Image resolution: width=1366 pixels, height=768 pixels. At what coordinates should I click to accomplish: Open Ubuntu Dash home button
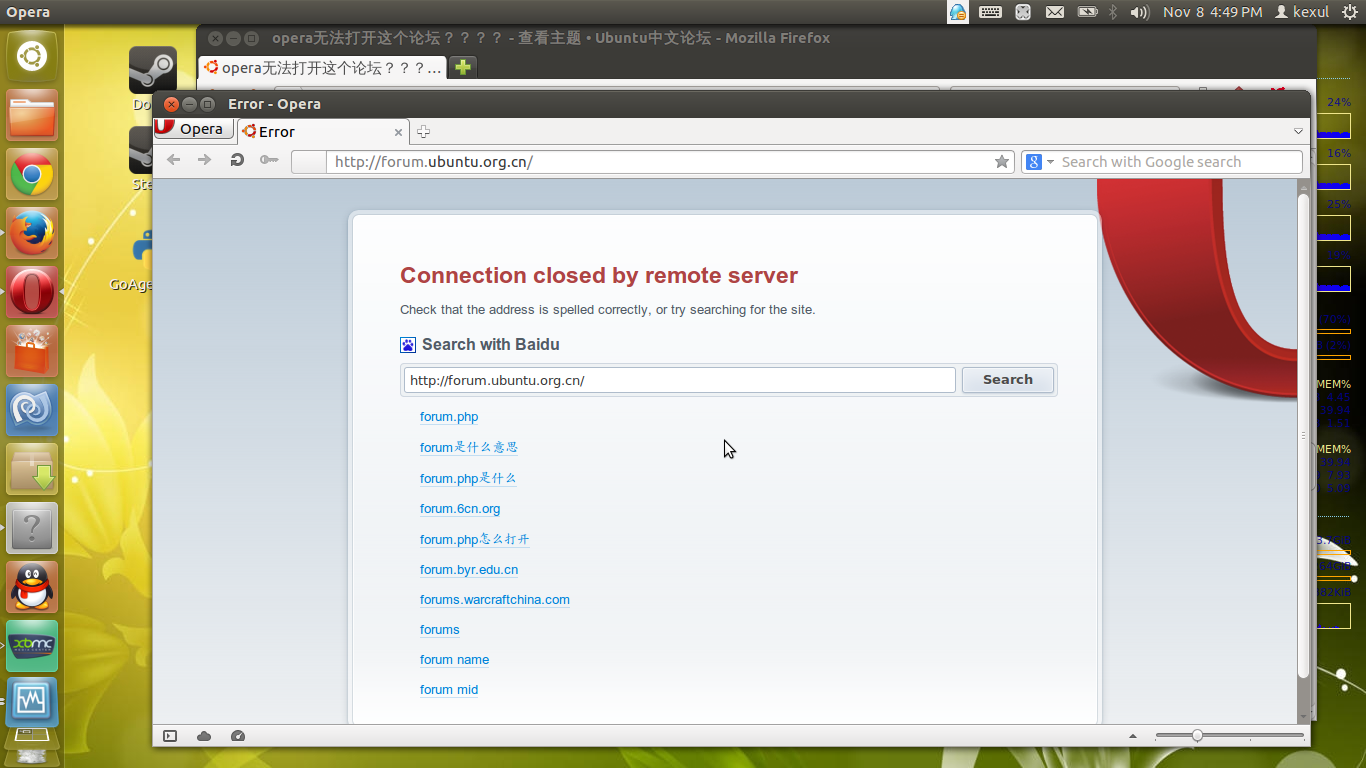click(32, 56)
